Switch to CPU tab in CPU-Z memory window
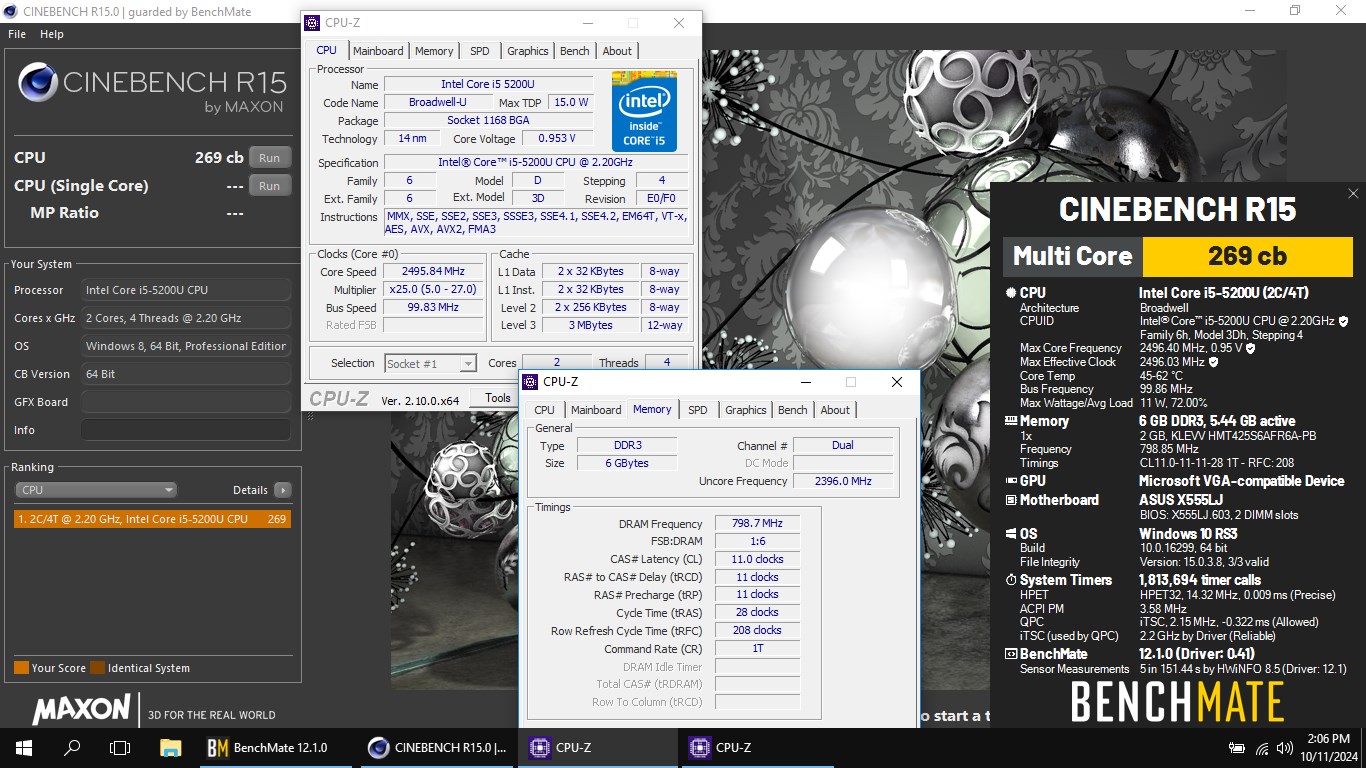The height and width of the screenshot is (768, 1366). 544,410
